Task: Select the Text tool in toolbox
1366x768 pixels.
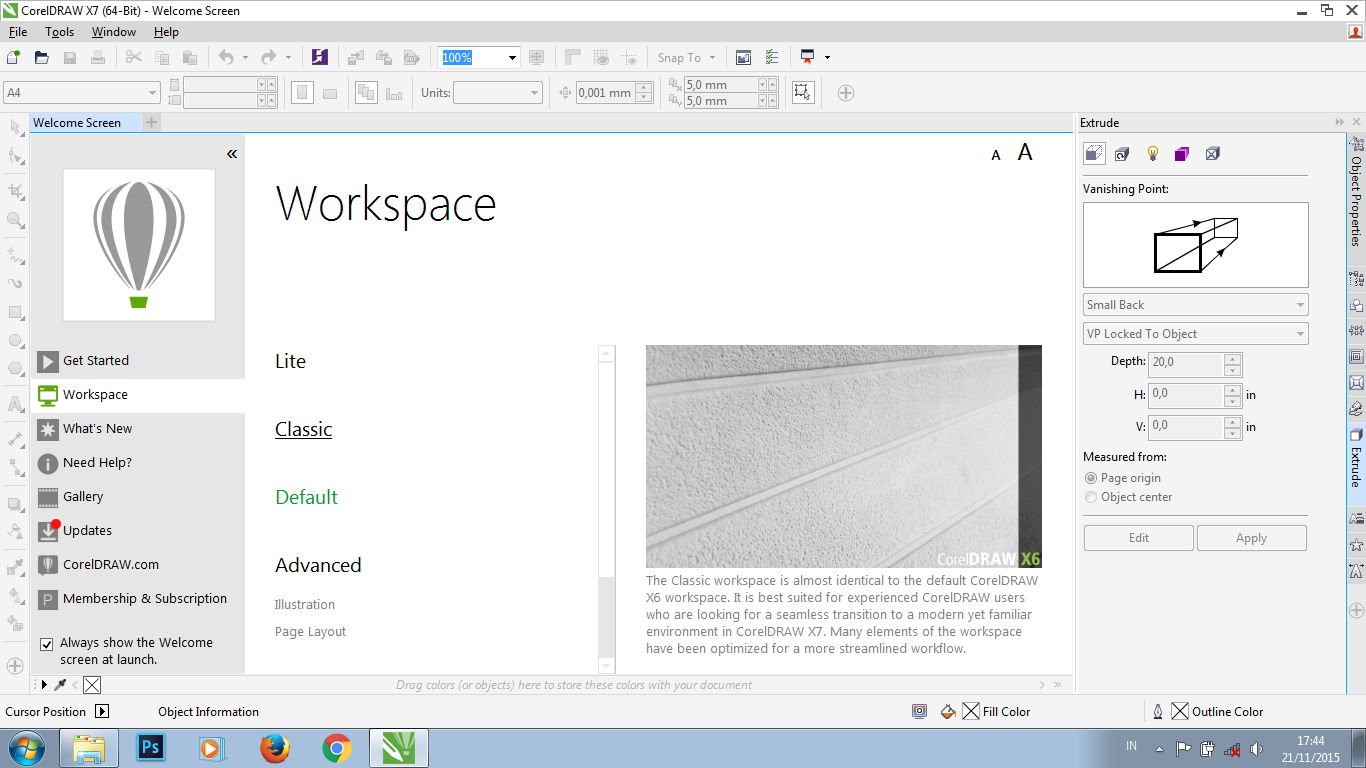Action: pos(15,405)
